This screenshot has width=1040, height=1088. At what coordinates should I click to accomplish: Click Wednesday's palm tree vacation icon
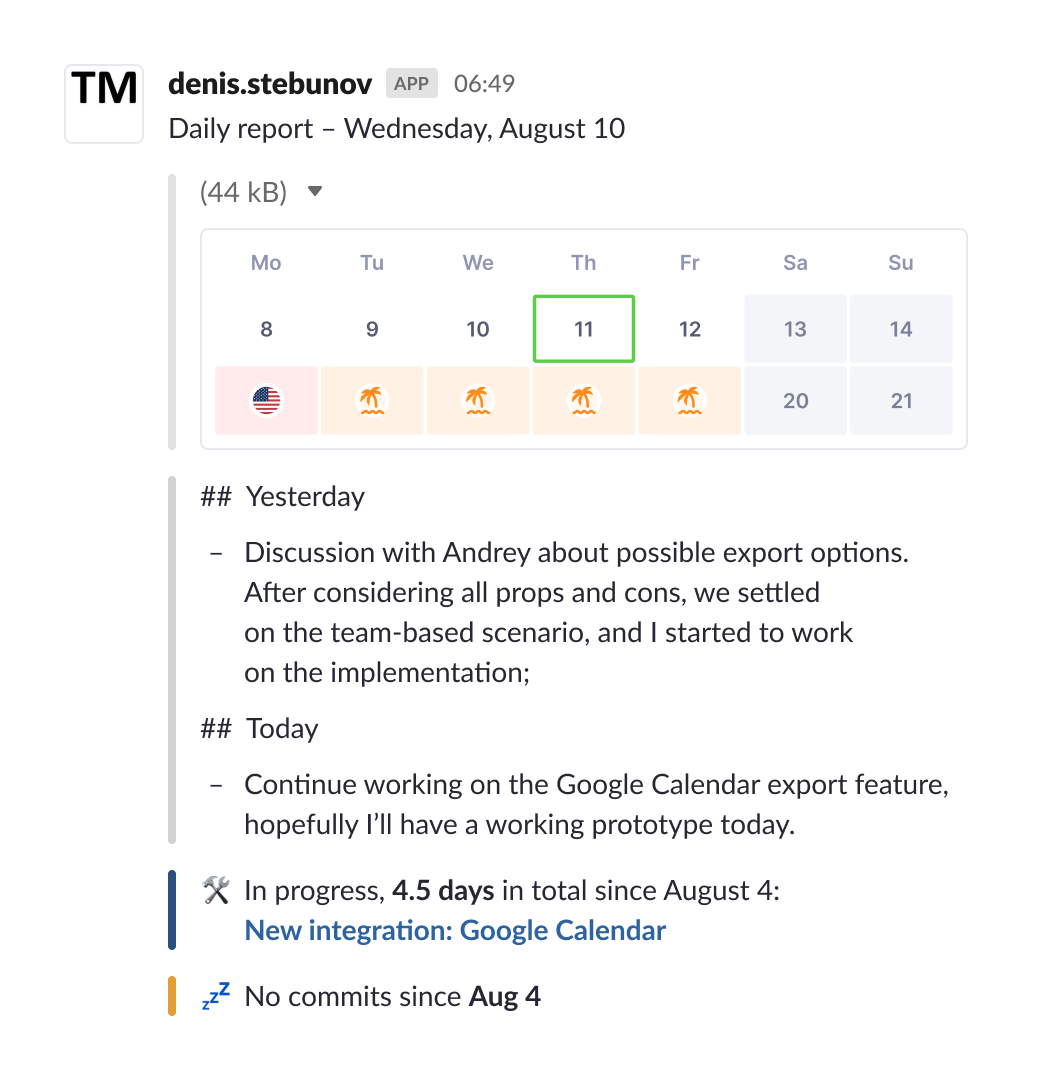478,401
